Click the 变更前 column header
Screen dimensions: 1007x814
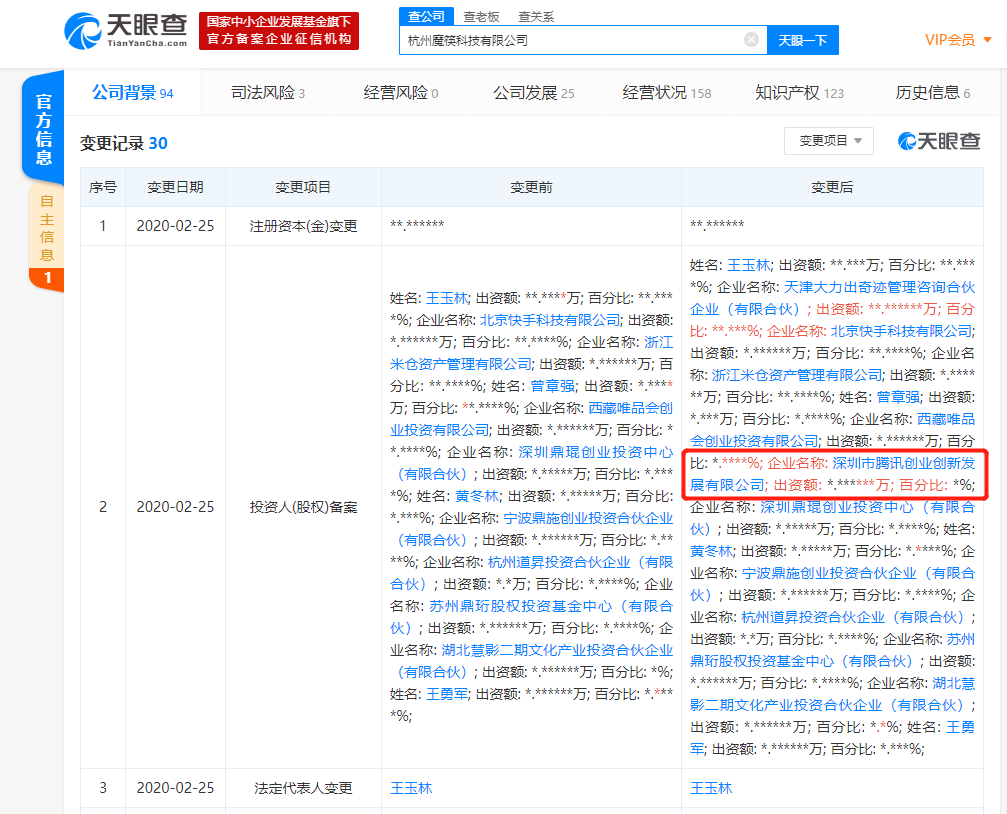tap(531, 187)
